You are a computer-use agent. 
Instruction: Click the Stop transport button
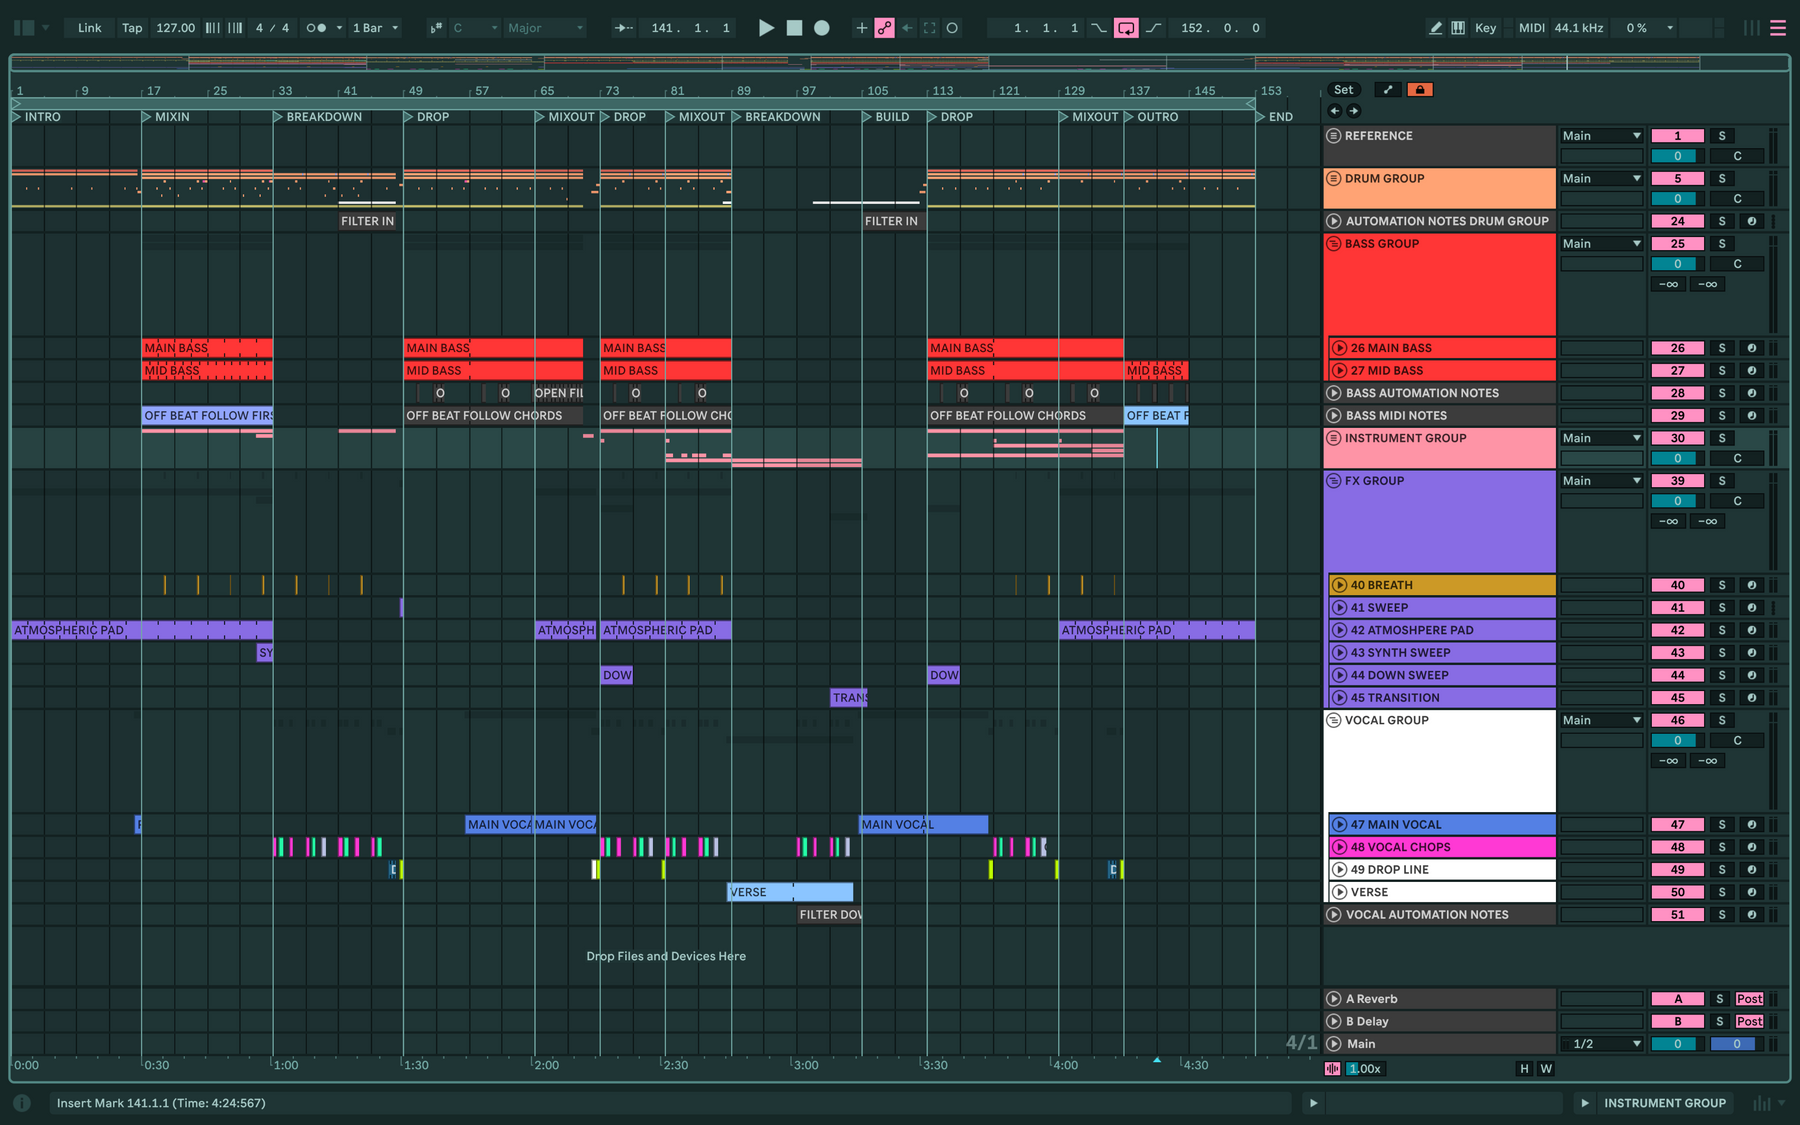pos(794,28)
